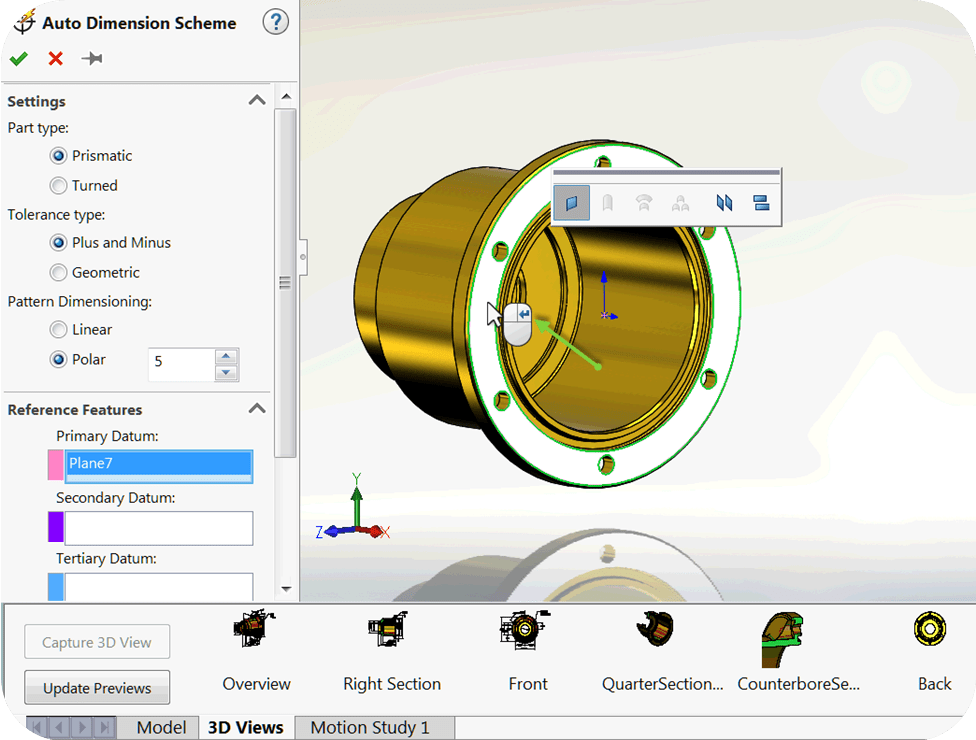Open help with the question mark icon
Viewport: 976px width, 740px height.
275,22
